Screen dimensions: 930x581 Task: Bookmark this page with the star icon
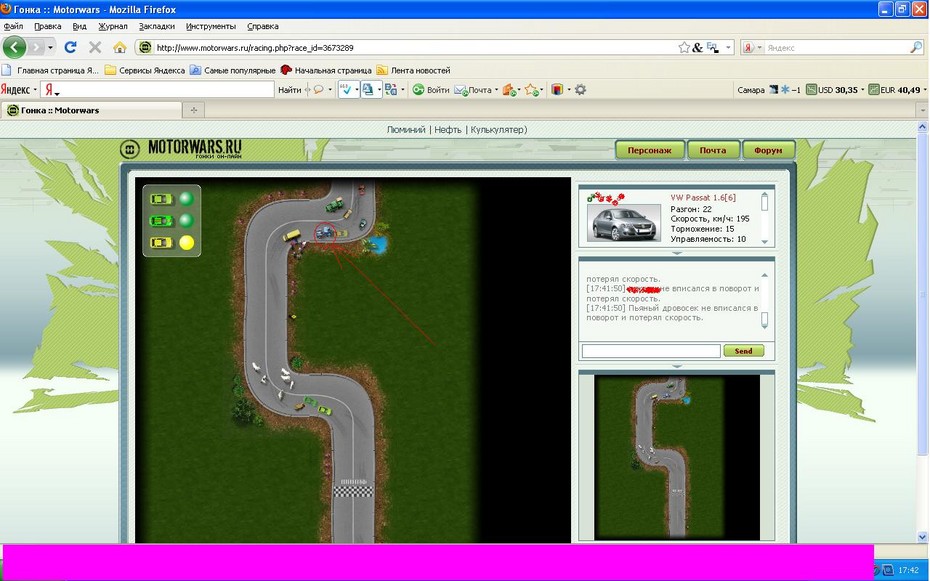(684, 47)
